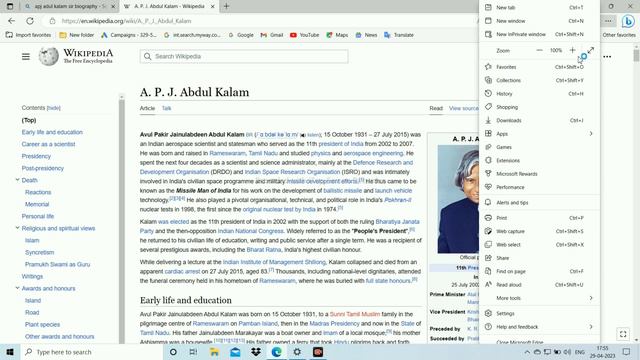The width and height of the screenshot is (640, 360).
Task: Click the Find on page icon
Action: pos(488,271)
